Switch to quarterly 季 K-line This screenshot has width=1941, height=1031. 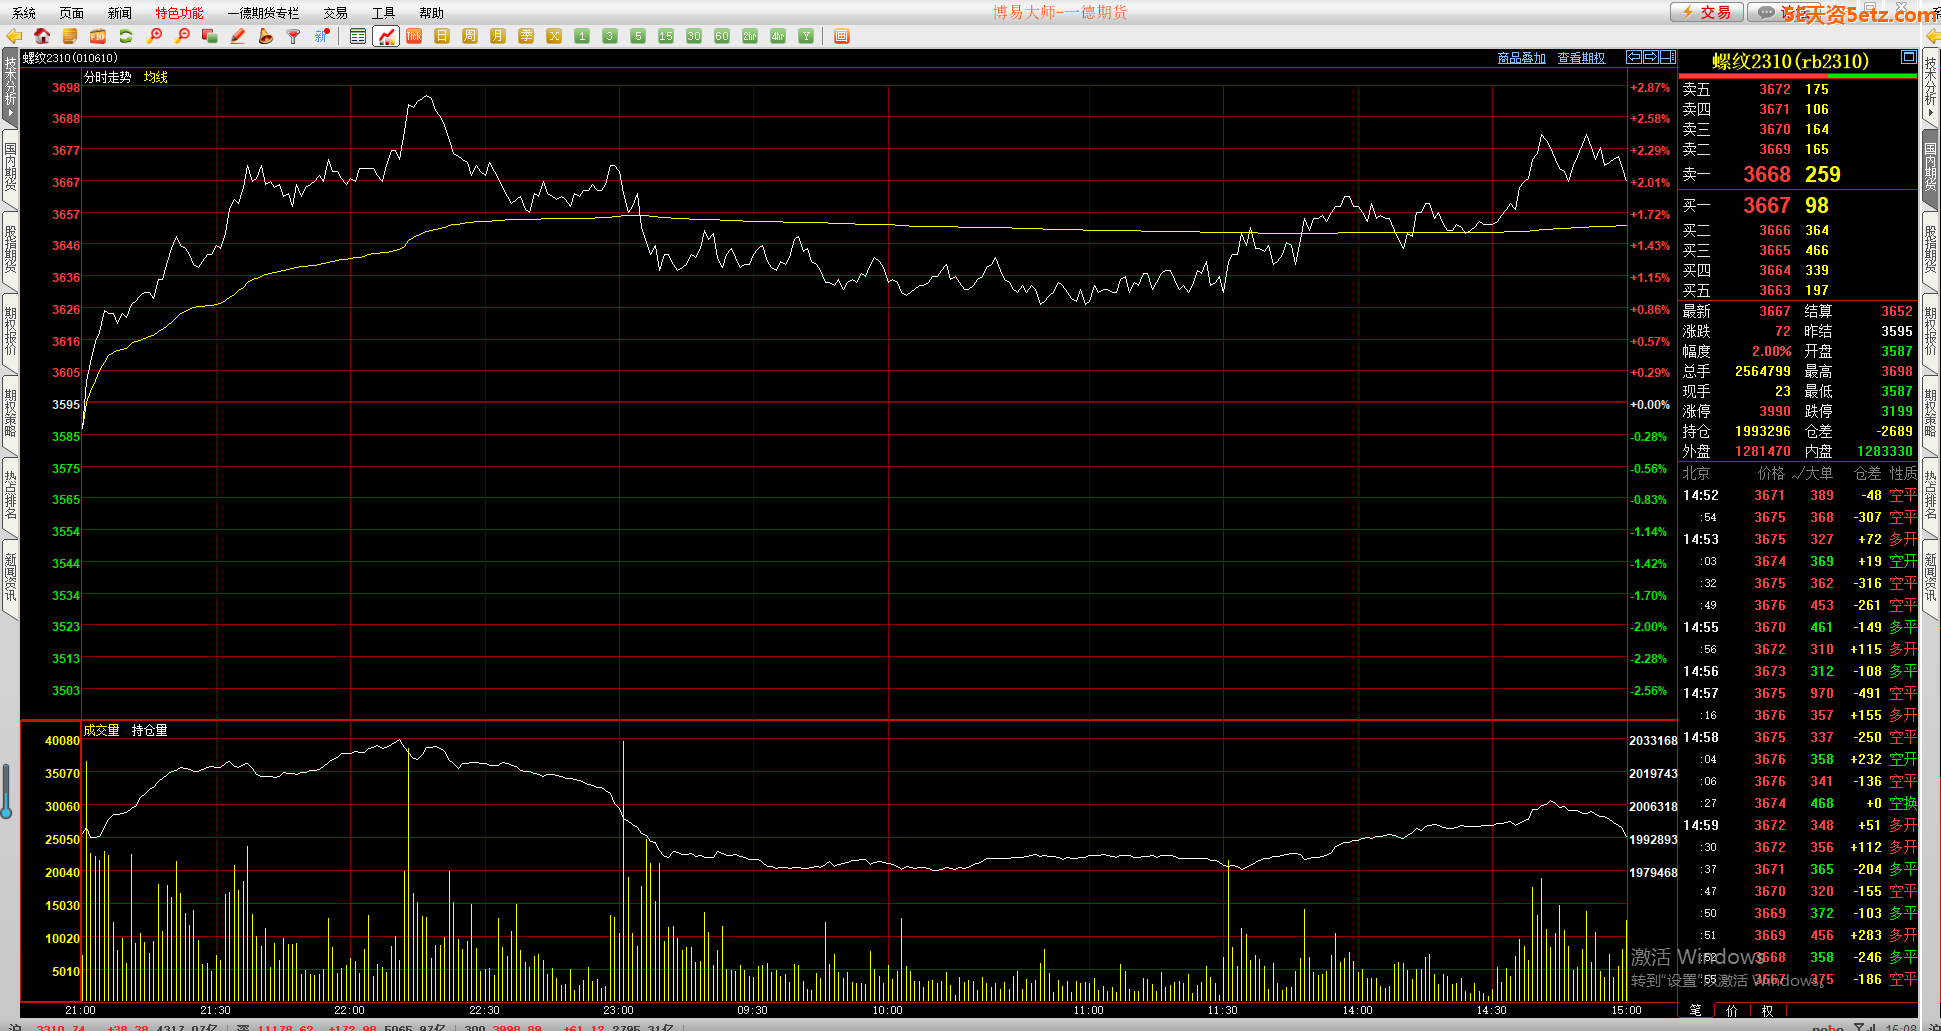[526, 36]
